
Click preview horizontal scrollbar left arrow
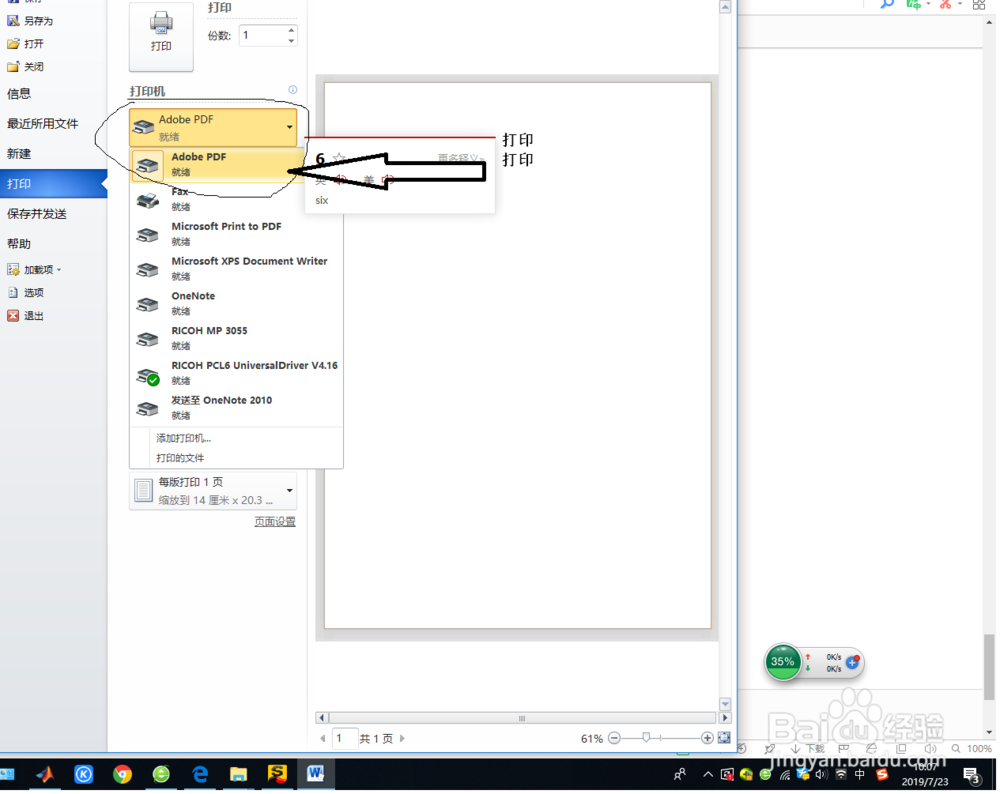pos(321,718)
